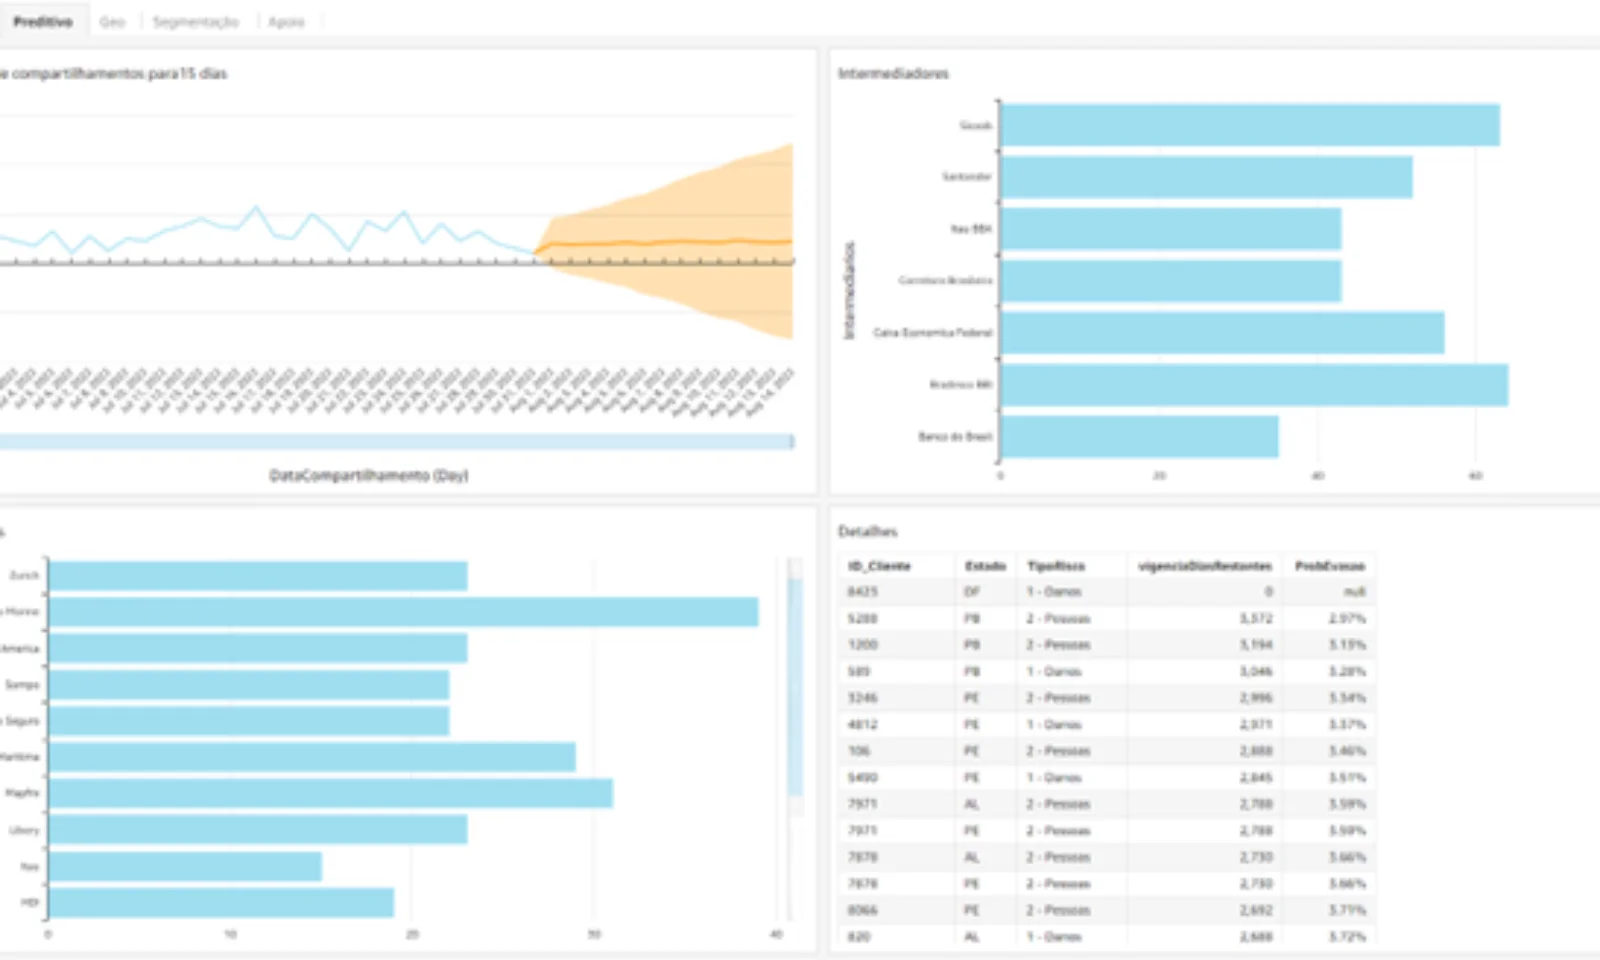This screenshot has width=1600, height=960.
Task: Sort by the Estado column header
Action: coord(984,566)
